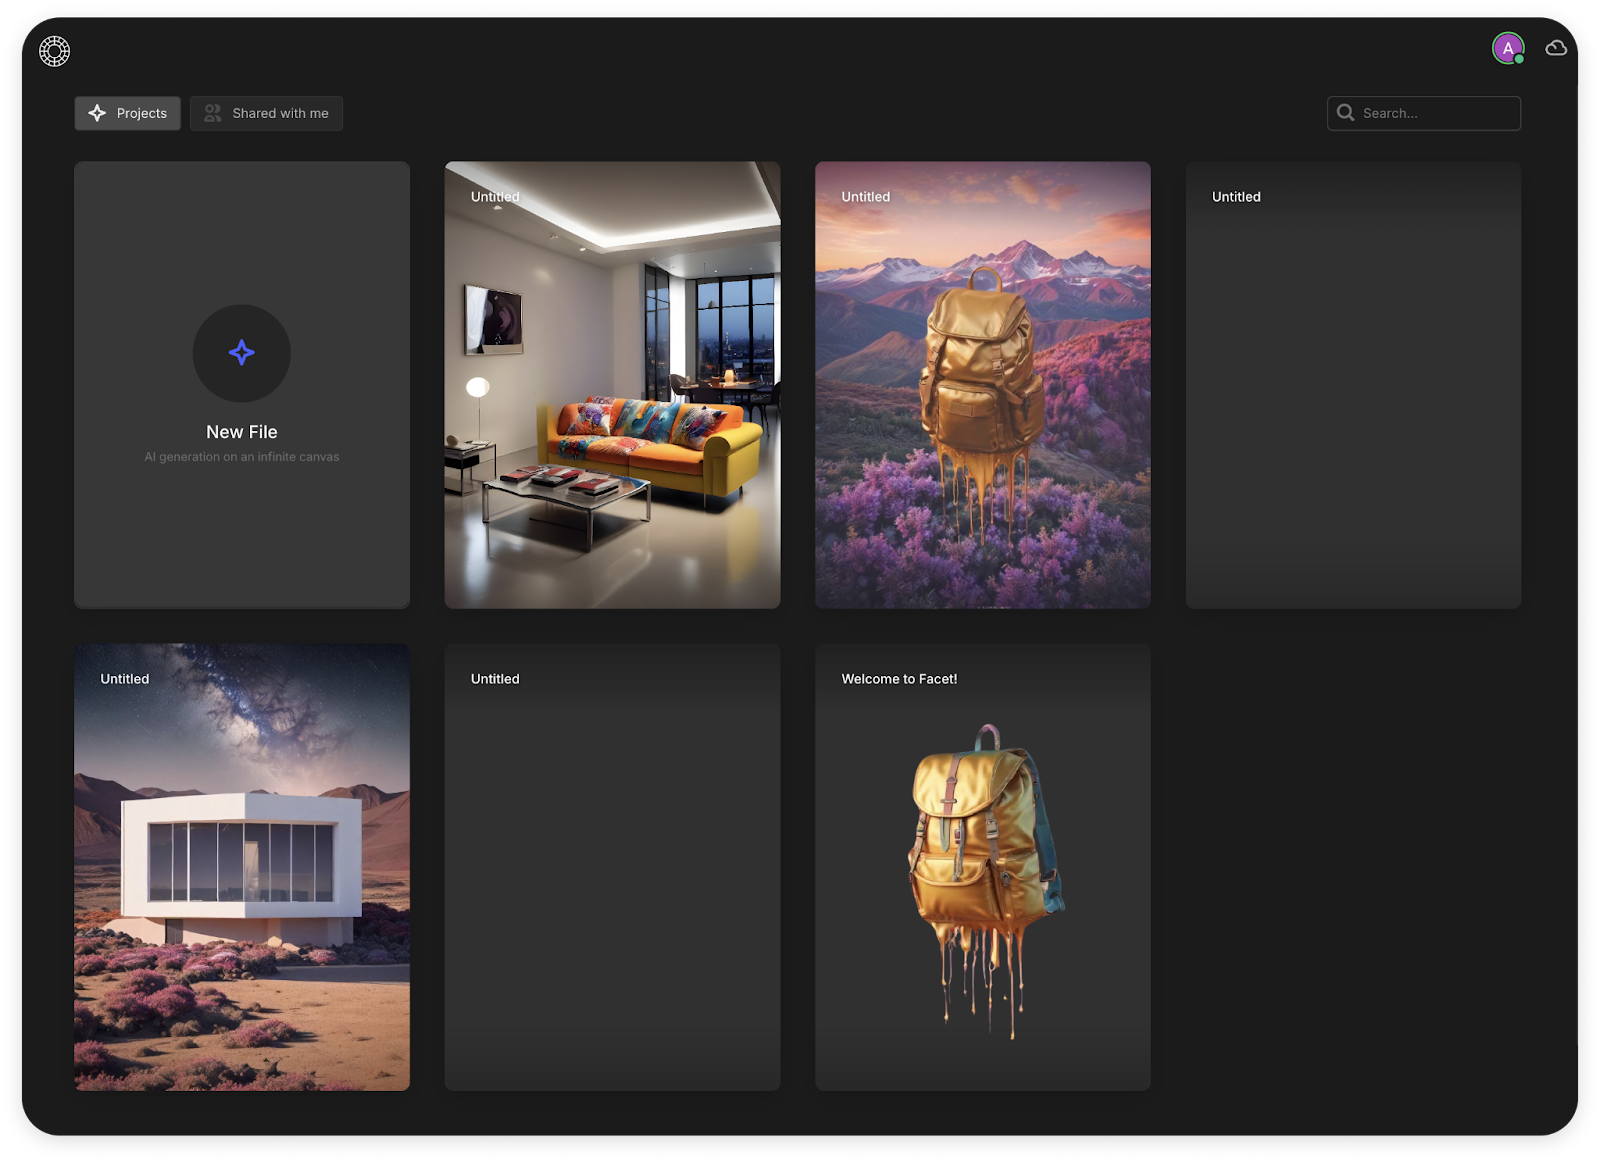Click the magnifier icon in search
1600x1162 pixels.
coord(1346,113)
